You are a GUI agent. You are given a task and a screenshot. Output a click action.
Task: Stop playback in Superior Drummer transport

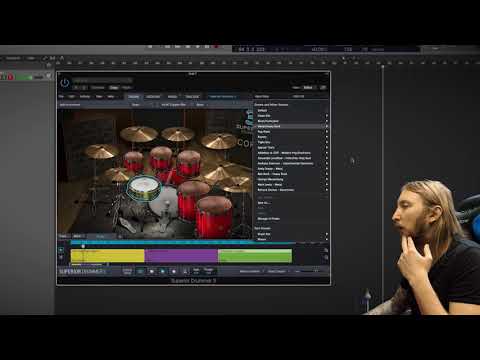(x=152, y=271)
